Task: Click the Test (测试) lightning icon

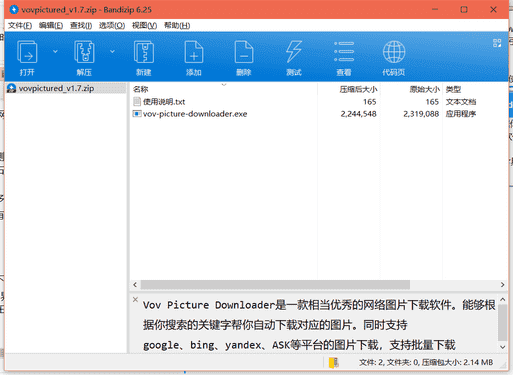Action: coord(294,51)
